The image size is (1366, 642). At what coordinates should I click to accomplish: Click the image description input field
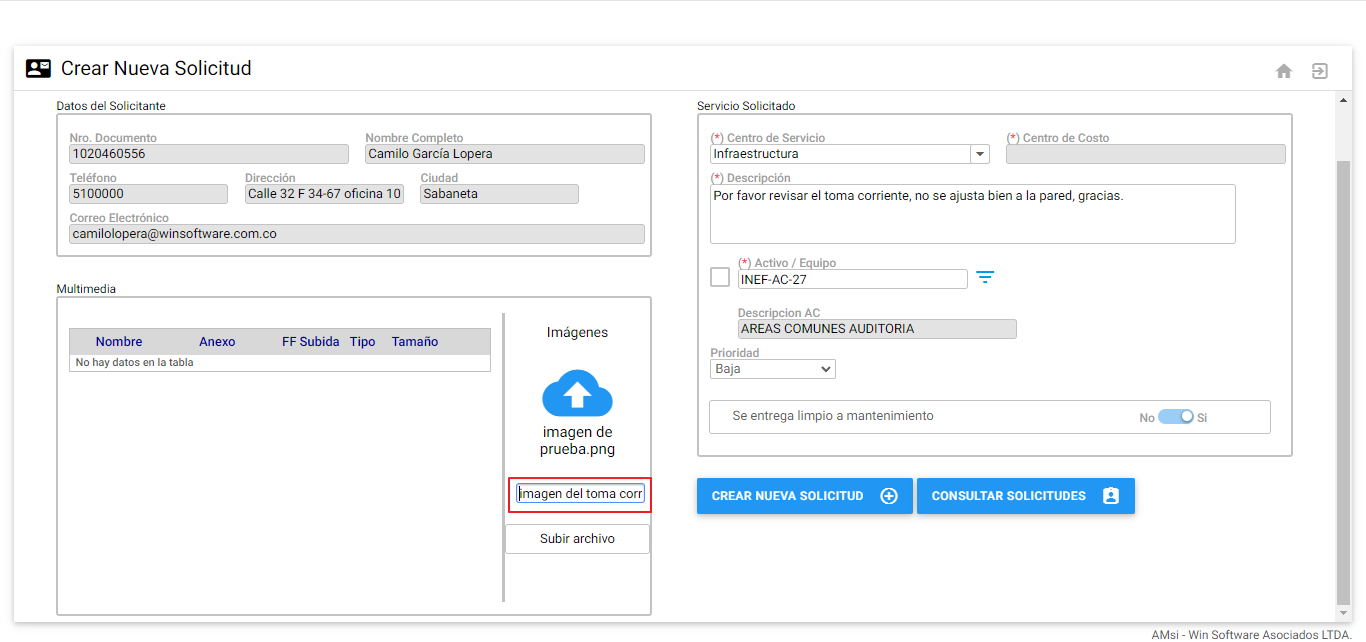[x=580, y=494]
